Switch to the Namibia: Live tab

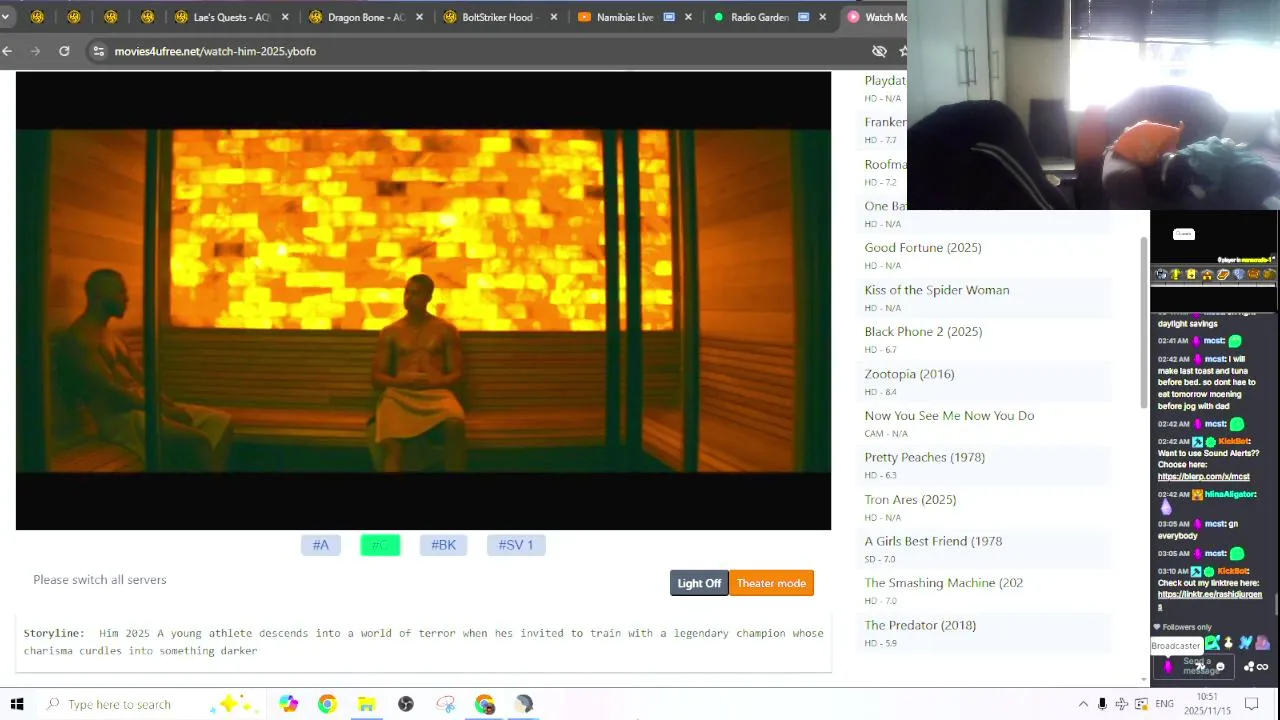coord(625,17)
